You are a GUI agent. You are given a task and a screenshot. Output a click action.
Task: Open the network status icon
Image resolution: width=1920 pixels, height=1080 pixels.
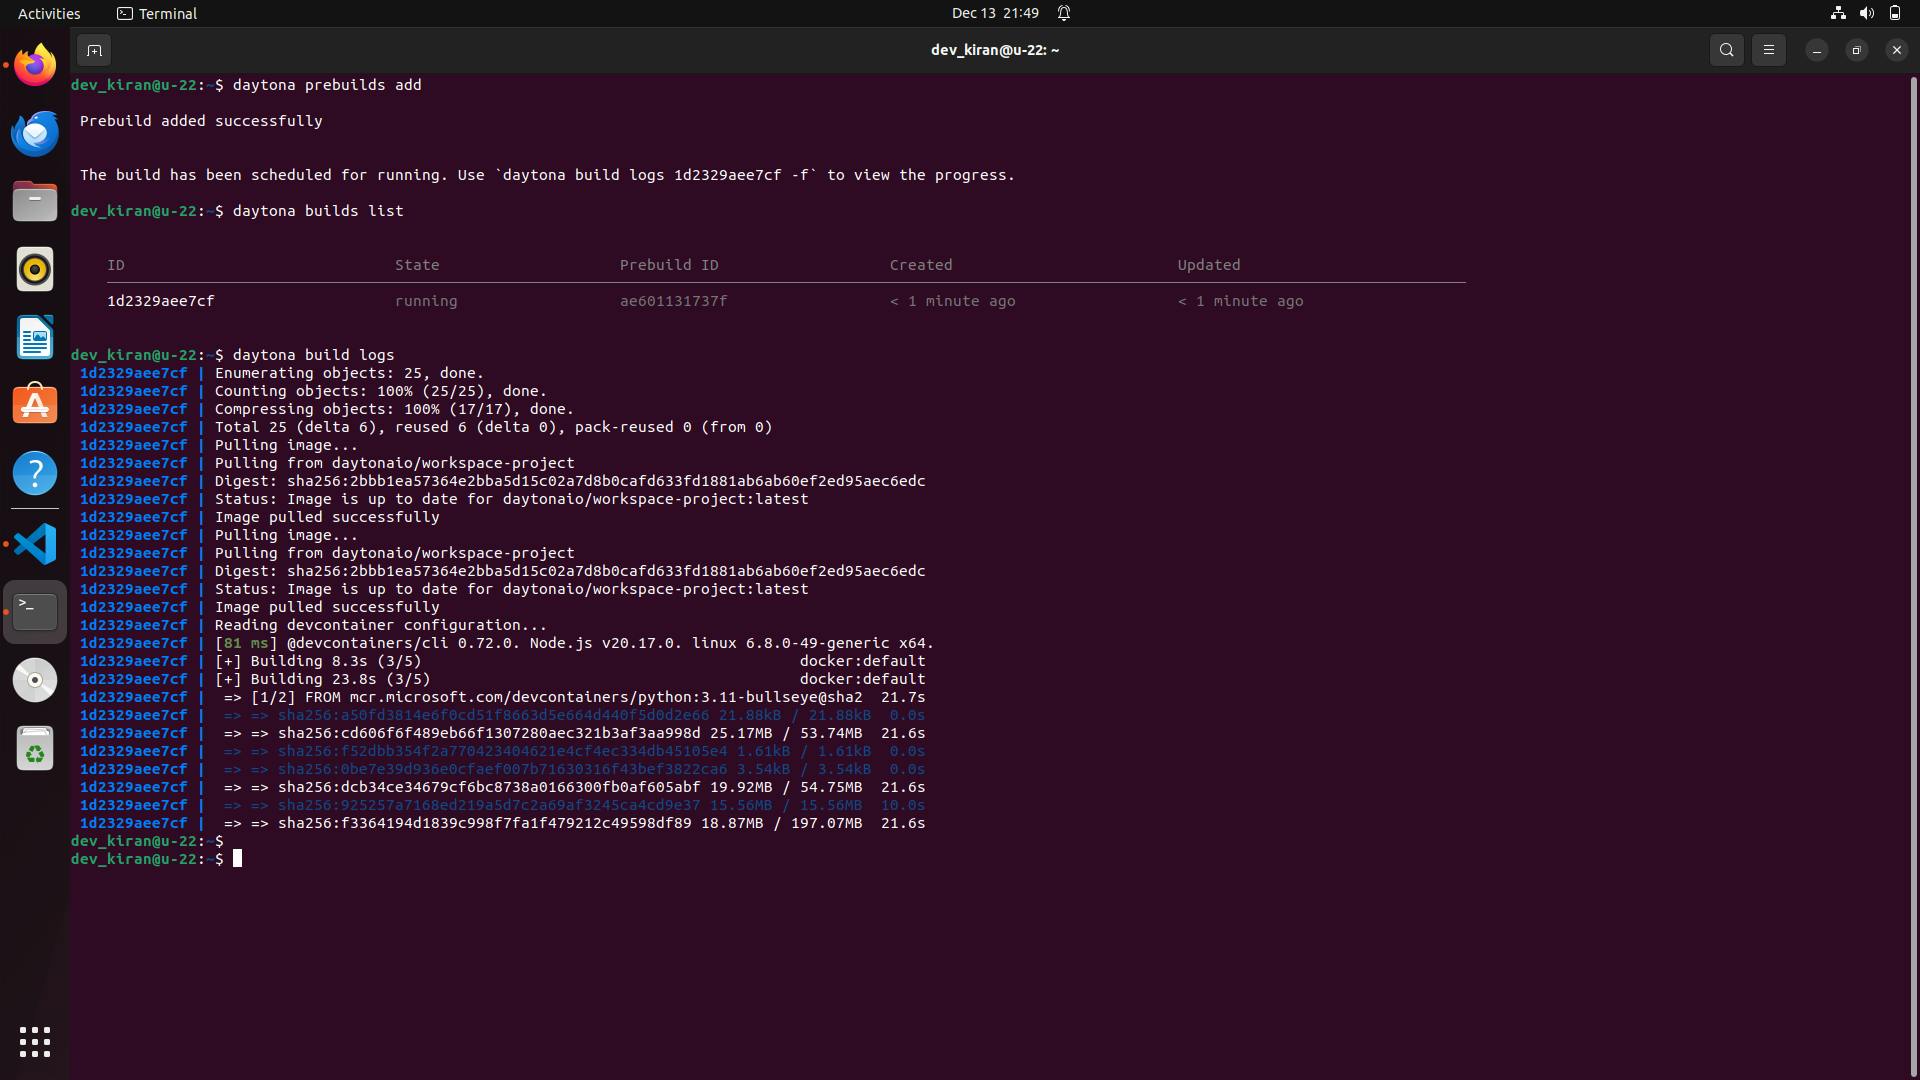point(1838,13)
